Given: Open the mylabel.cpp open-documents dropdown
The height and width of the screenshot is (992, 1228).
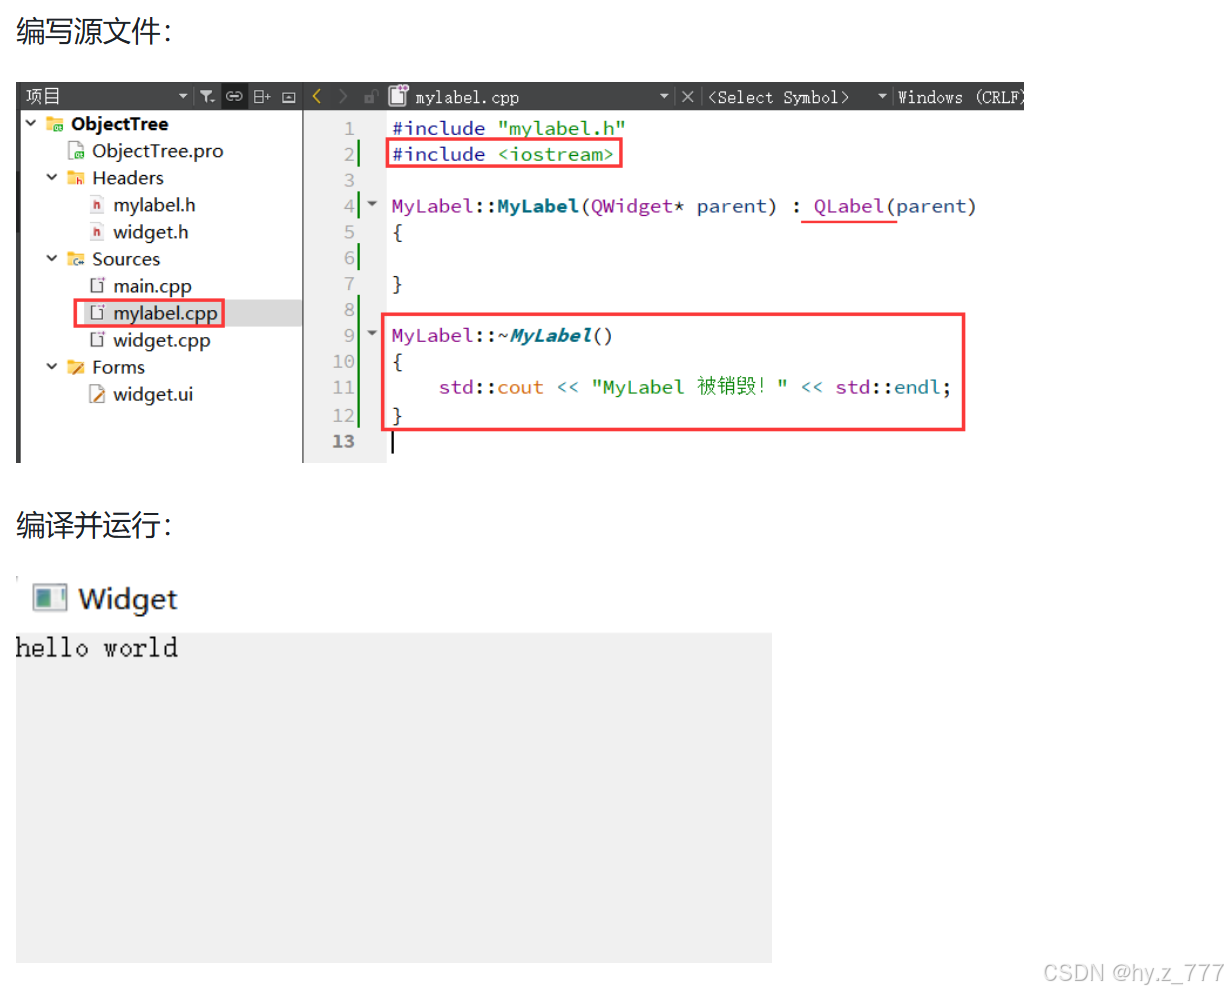Looking at the screenshot, I should [x=664, y=96].
